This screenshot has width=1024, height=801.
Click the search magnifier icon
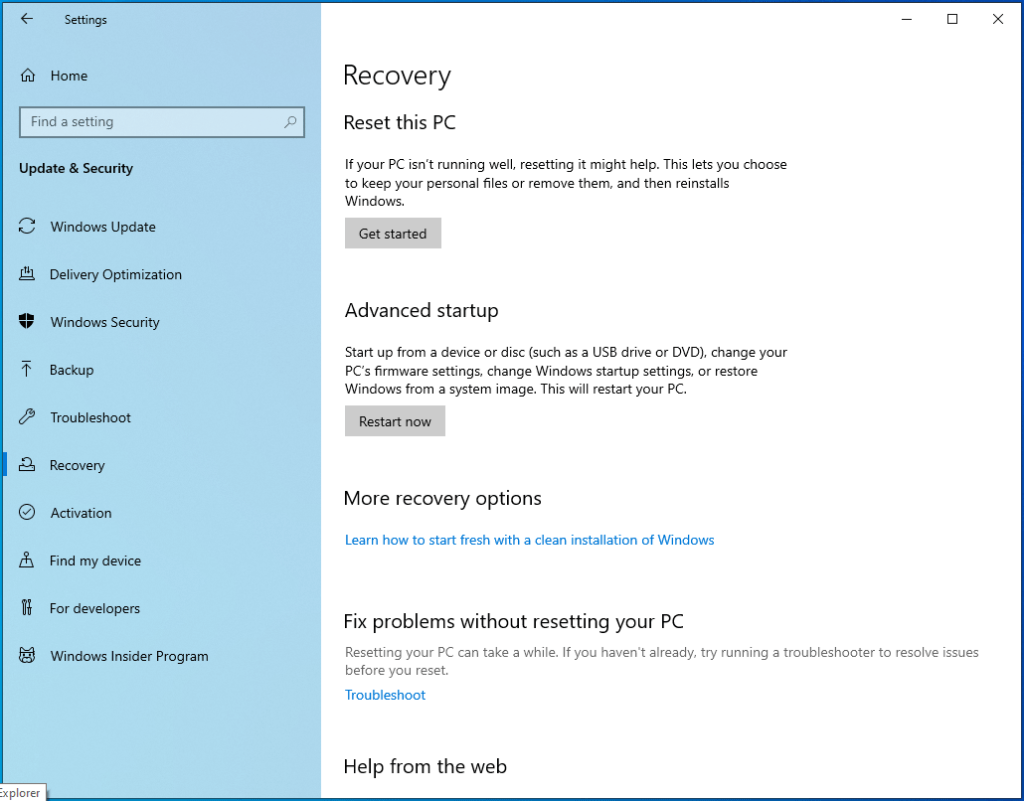pyautogui.click(x=291, y=121)
